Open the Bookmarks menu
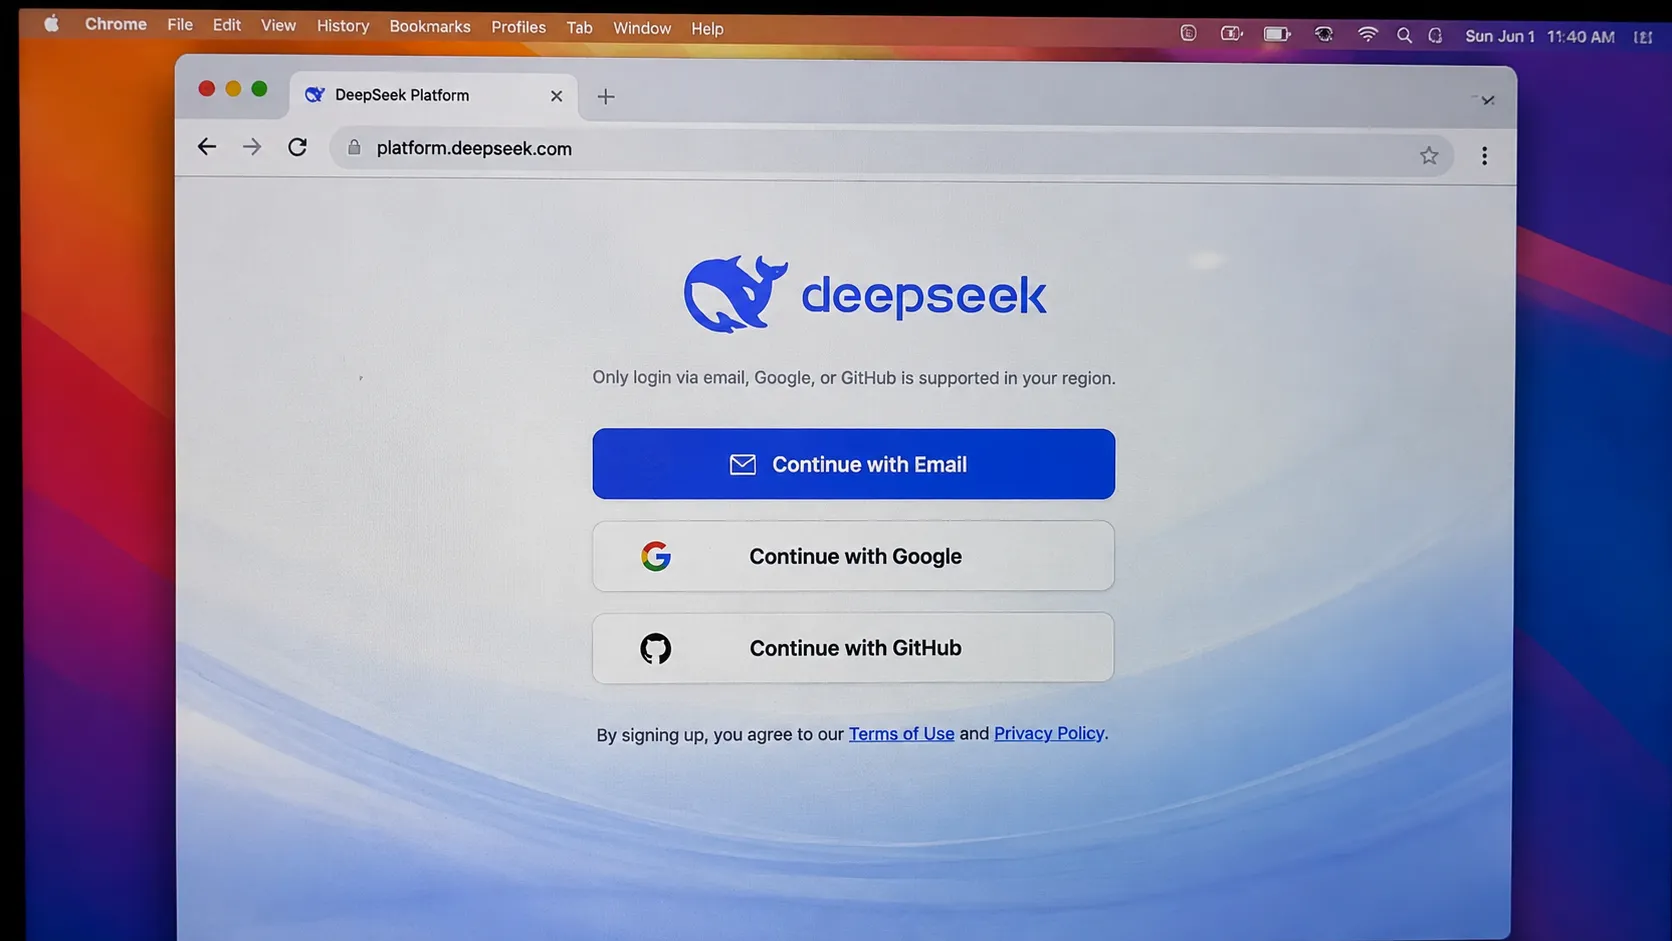 [430, 27]
